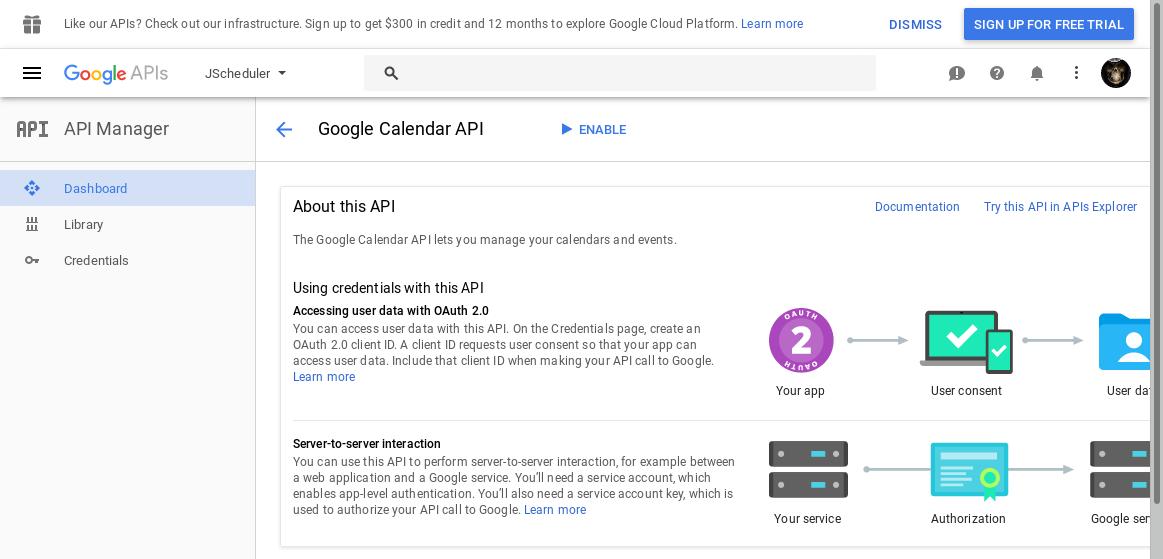Viewport: 1163px width, 559px height.
Task: Click the Google APIs logo
Action: click(x=116, y=73)
